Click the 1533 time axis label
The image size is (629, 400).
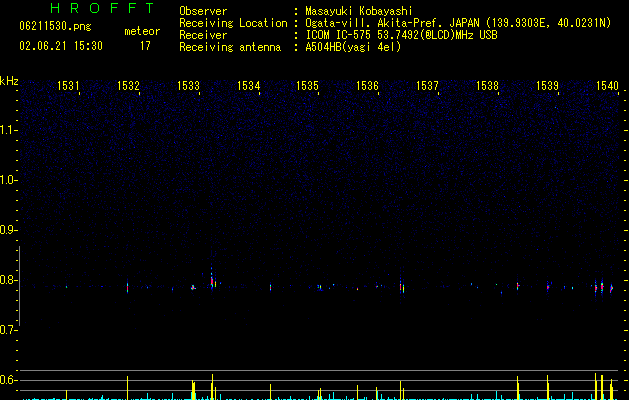[188, 85]
